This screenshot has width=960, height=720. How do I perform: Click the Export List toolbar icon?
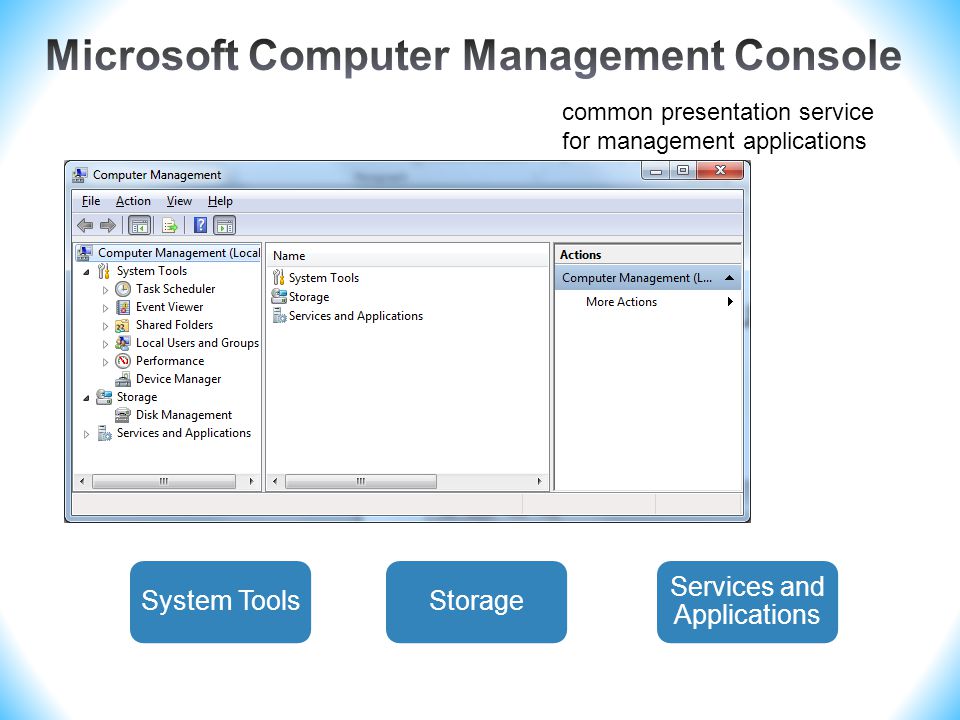pyautogui.click(x=170, y=226)
